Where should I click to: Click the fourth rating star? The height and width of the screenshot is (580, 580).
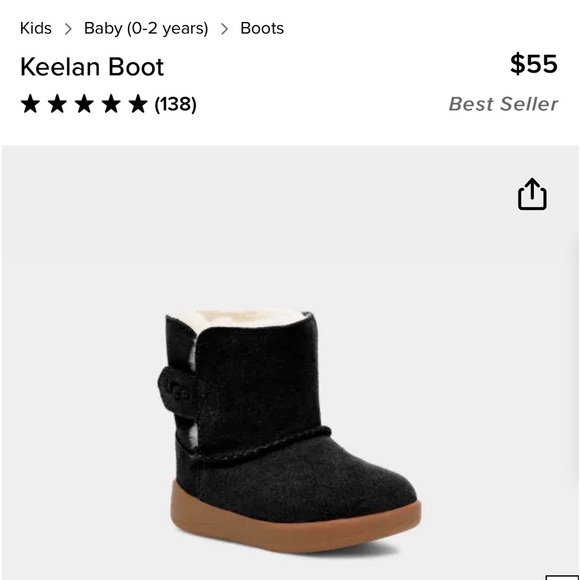click(111, 104)
